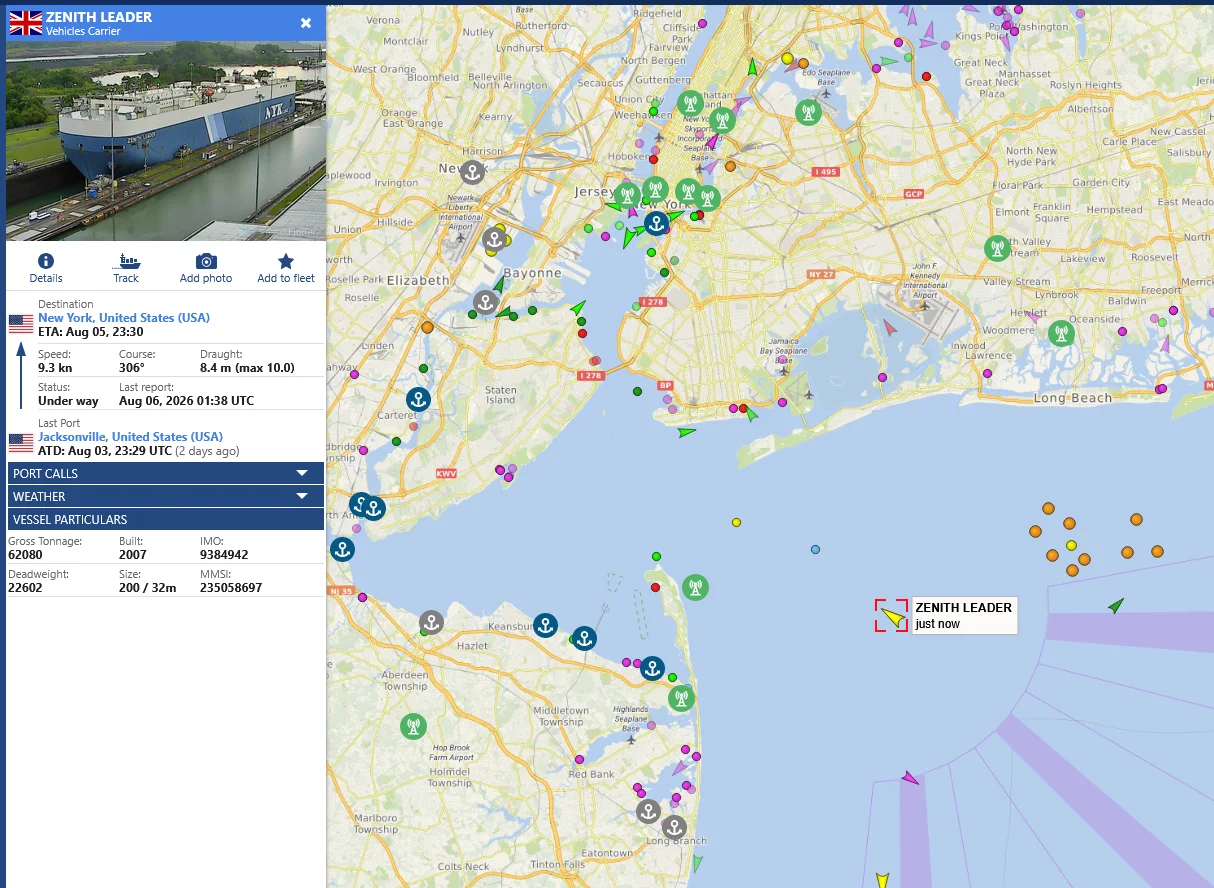Add vessel to fleet star icon
This screenshot has height=888, width=1214.
(x=286, y=261)
